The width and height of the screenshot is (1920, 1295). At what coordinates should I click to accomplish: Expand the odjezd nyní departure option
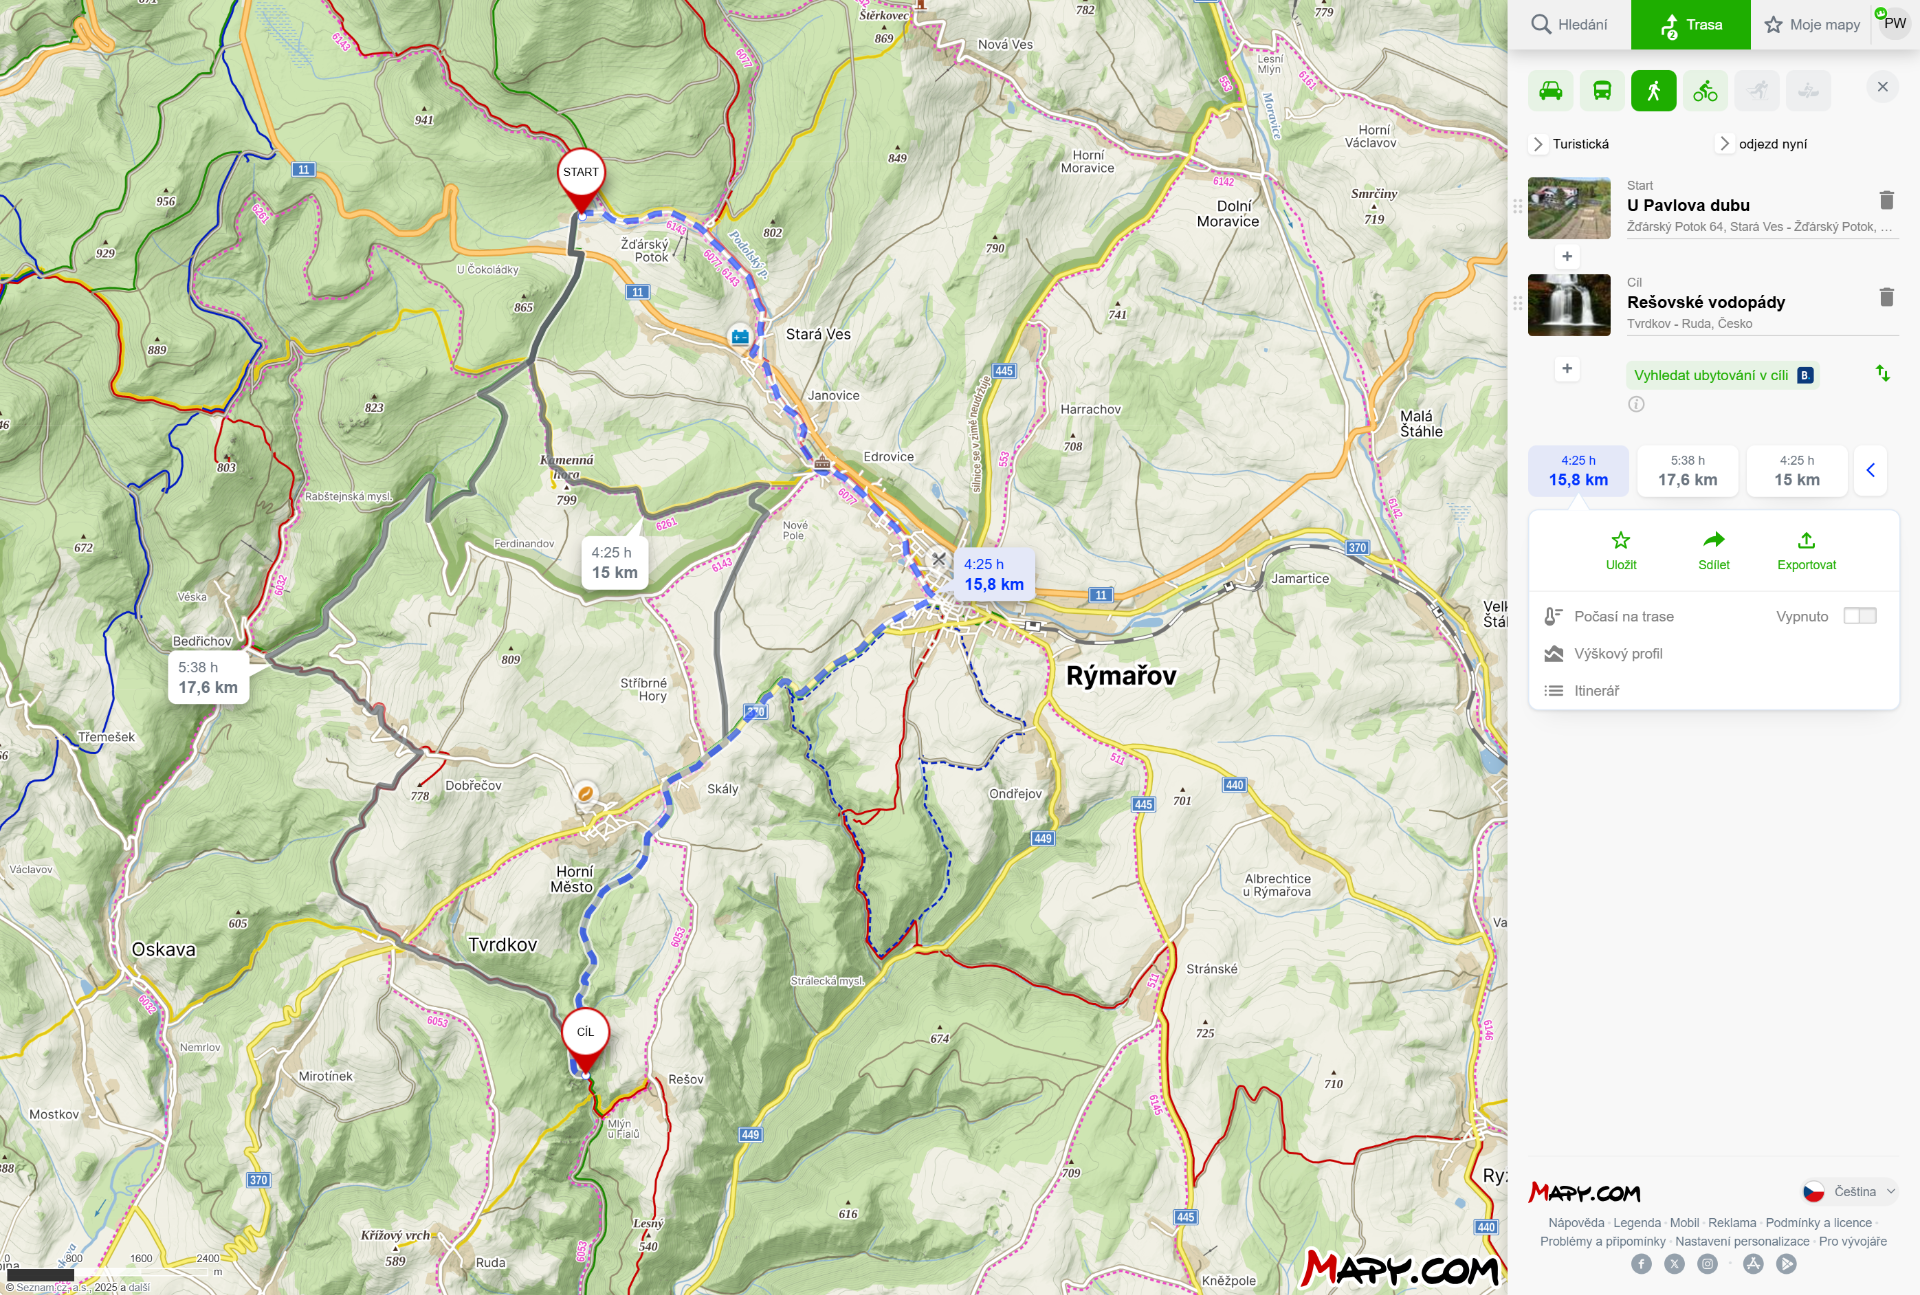(x=1725, y=144)
